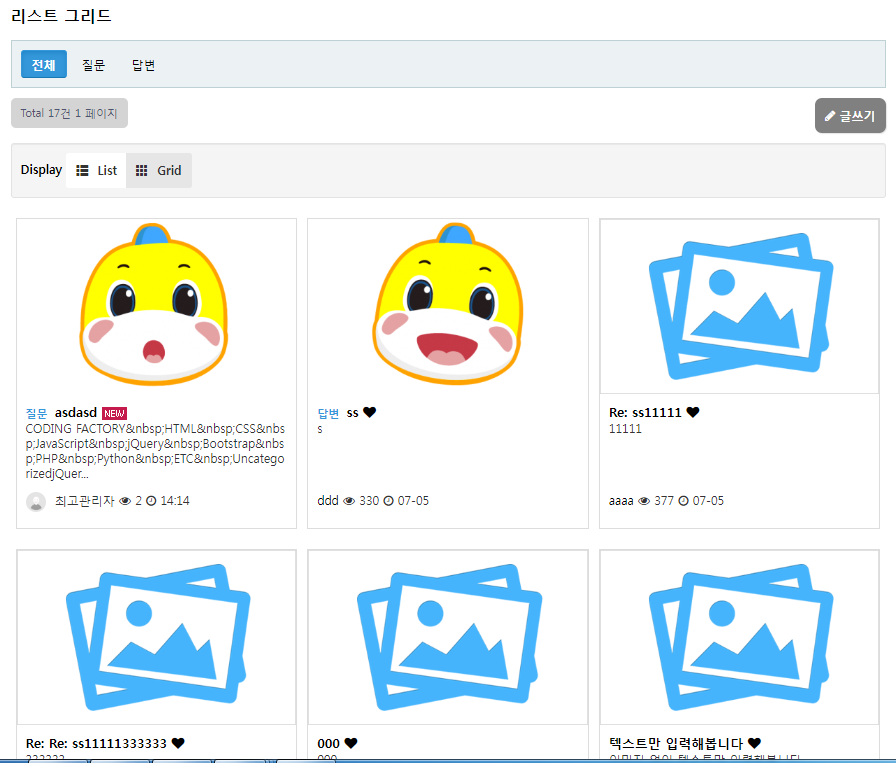Click heart icon next to Re: ss11111
This screenshot has width=896, height=763.
coord(692,412)
